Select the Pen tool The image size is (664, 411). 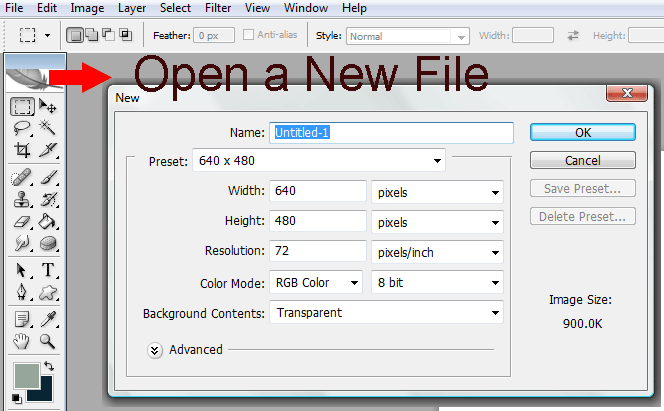coord(22,292)
